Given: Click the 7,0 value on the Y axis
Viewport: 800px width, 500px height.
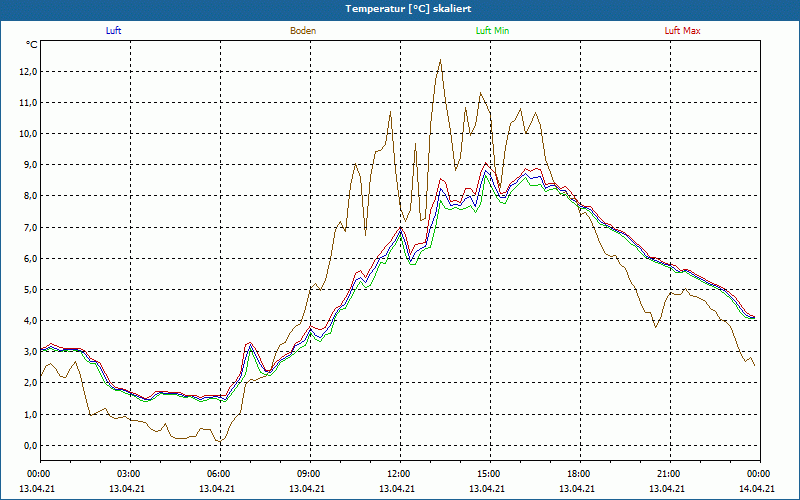Looking at the screenshot, I should [x=30, y=227].
